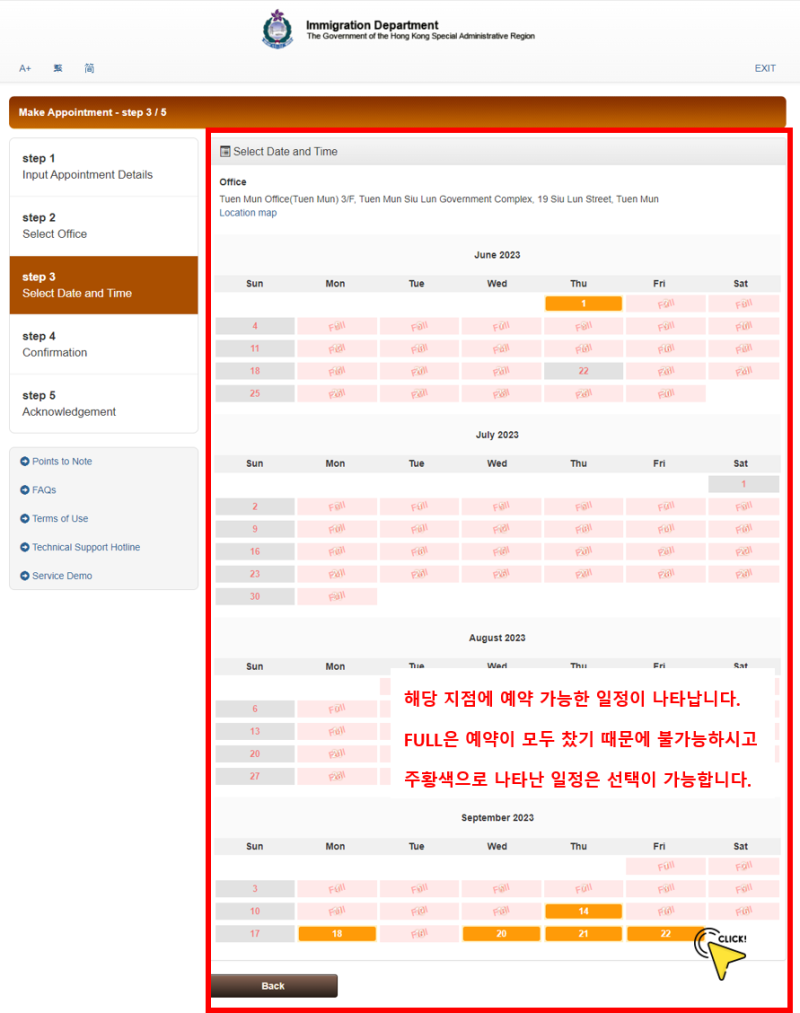Click the EXIT link
Screen dimensions: 800x1013
click(x=765, y=68)
